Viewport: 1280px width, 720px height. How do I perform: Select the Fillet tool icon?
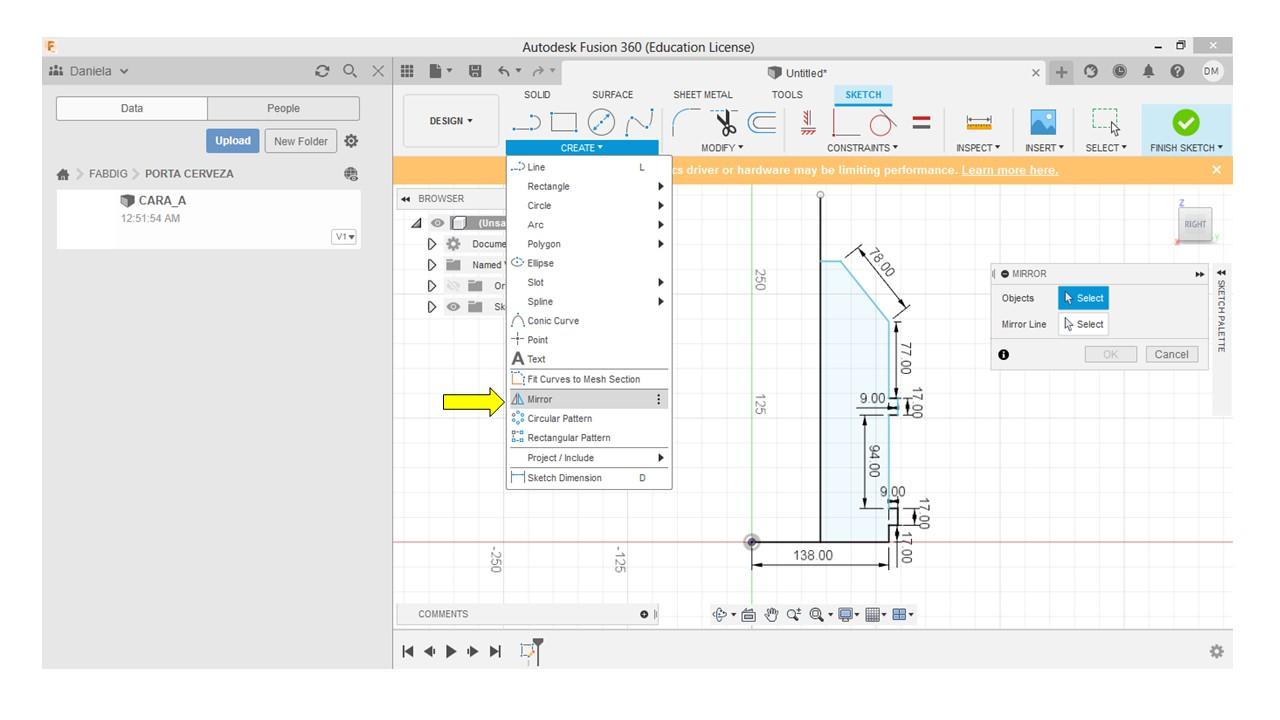pyautogui.click(x=686, y=122)
